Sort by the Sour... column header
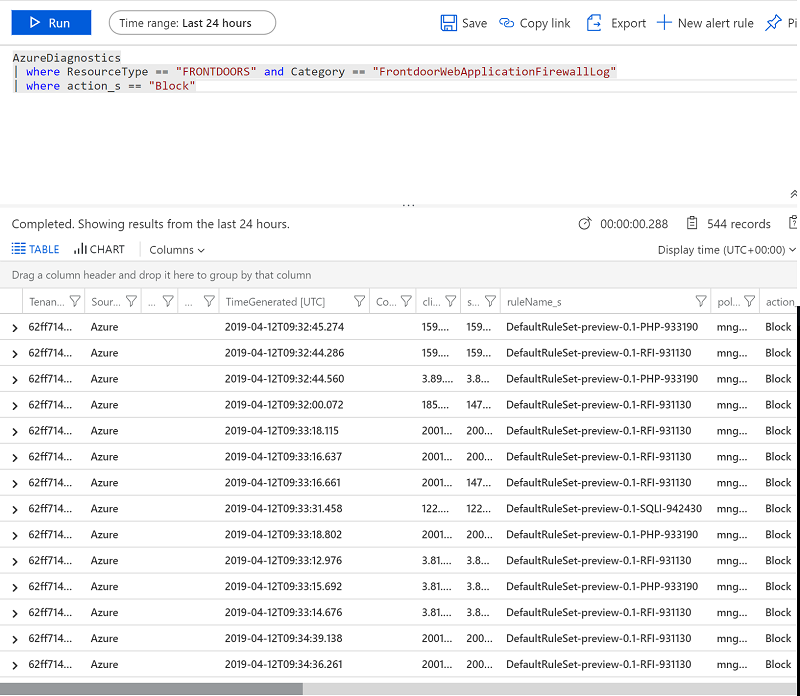 point(106,302)
